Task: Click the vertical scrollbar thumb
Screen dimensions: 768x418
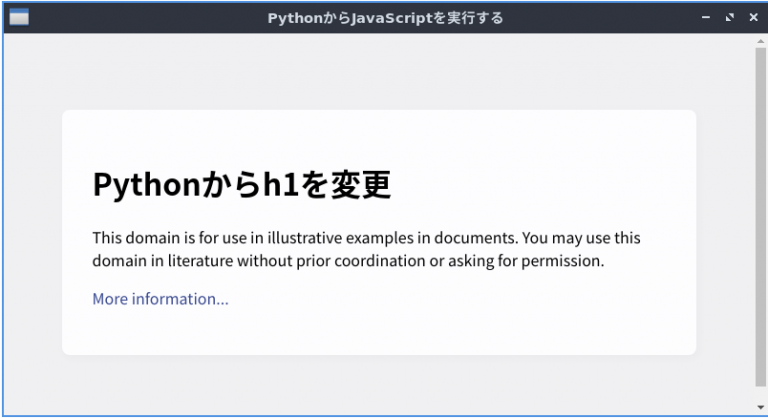Action: click(x=760, y=217)
